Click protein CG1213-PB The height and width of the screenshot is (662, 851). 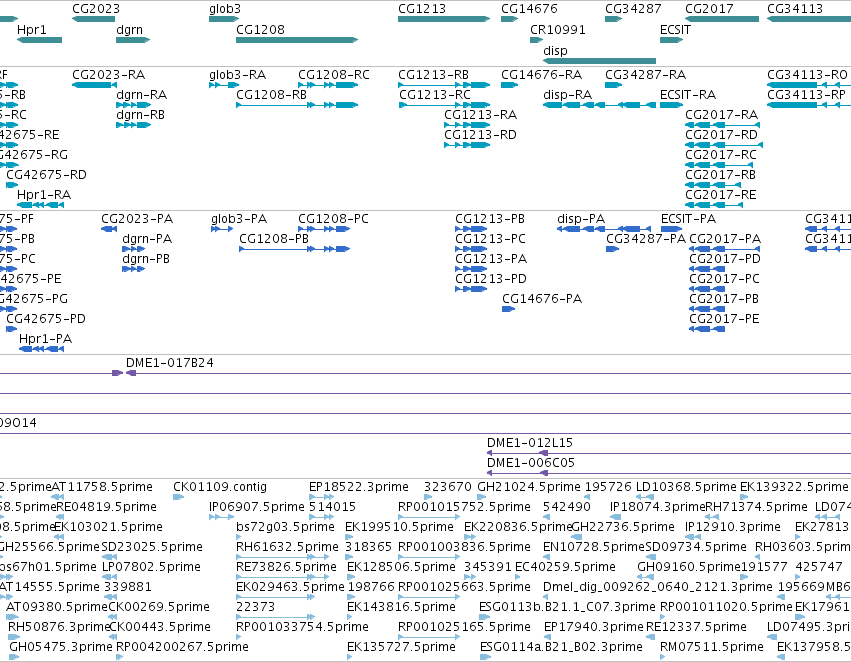click(471, 228)
